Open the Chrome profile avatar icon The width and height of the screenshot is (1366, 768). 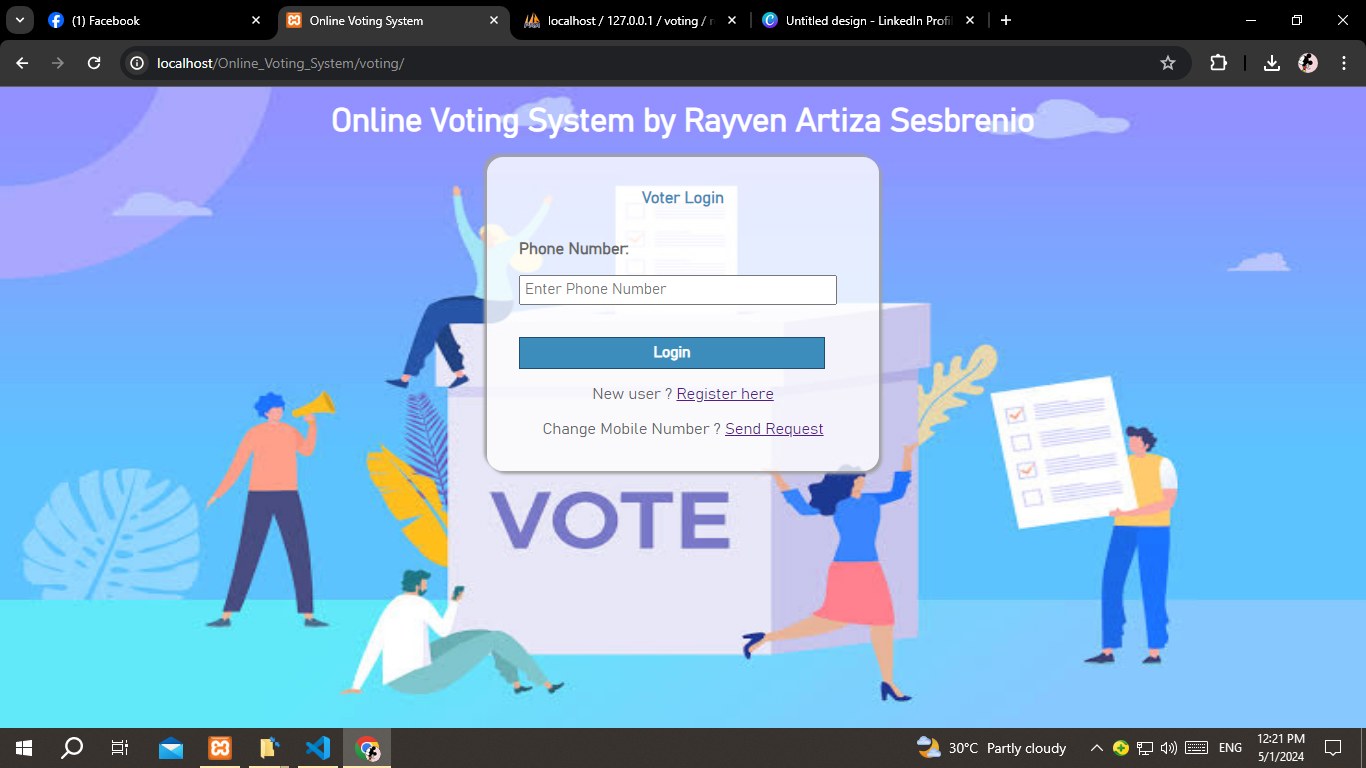pos(1307,62)
